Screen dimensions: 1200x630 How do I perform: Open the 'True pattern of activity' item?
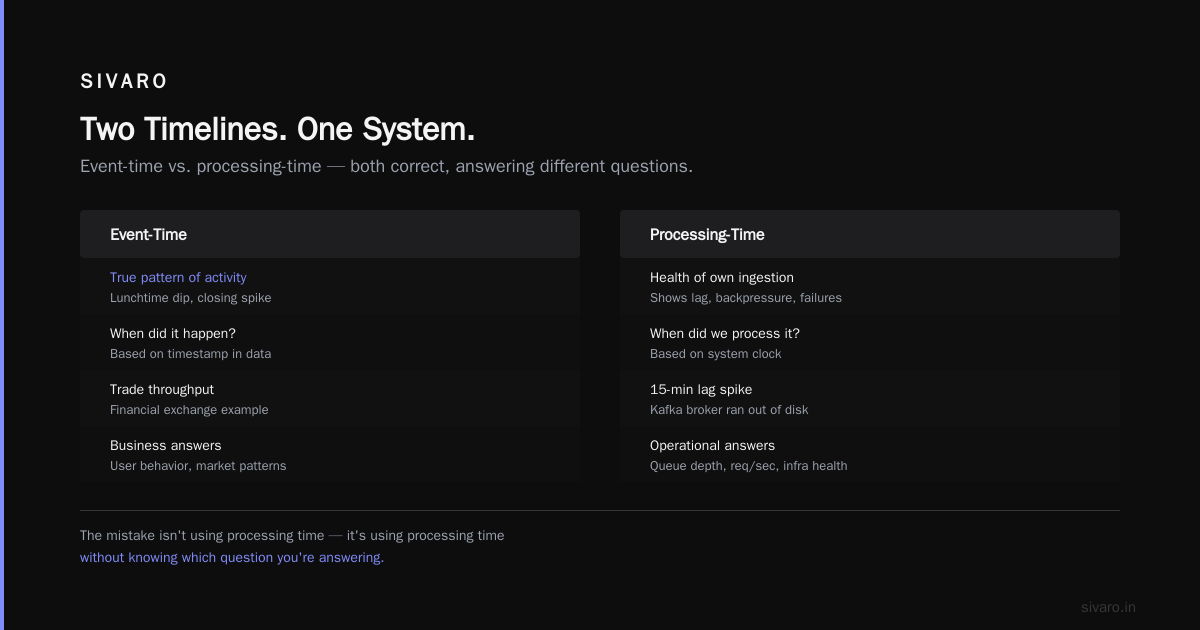[178, 277]
